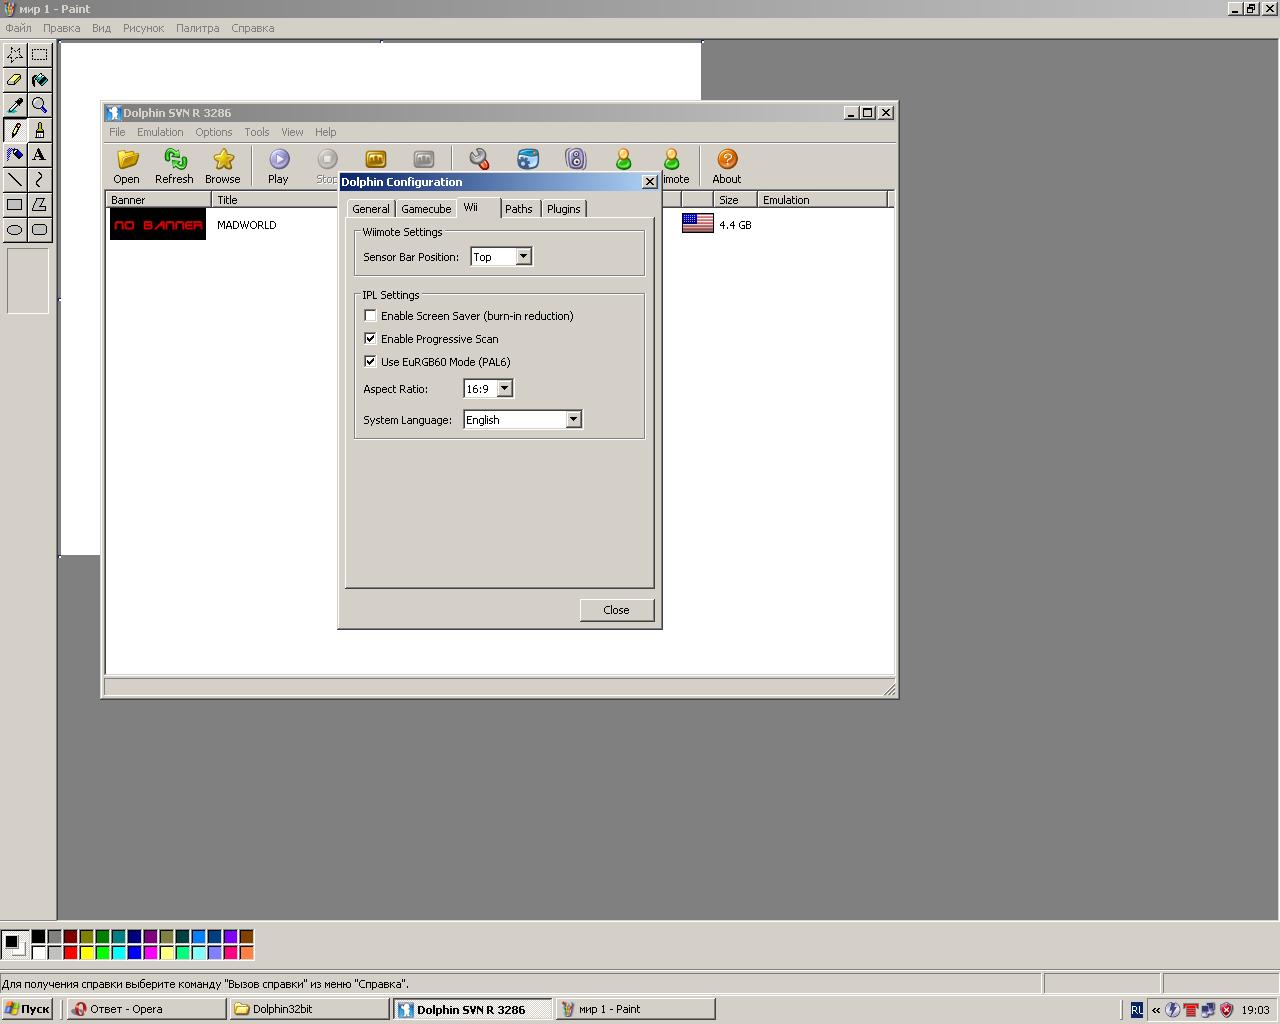Enable Screen Saver burn-in reduction checkbox
The width and height of the screenshot is (1280, 1024).
click(370, 316)
